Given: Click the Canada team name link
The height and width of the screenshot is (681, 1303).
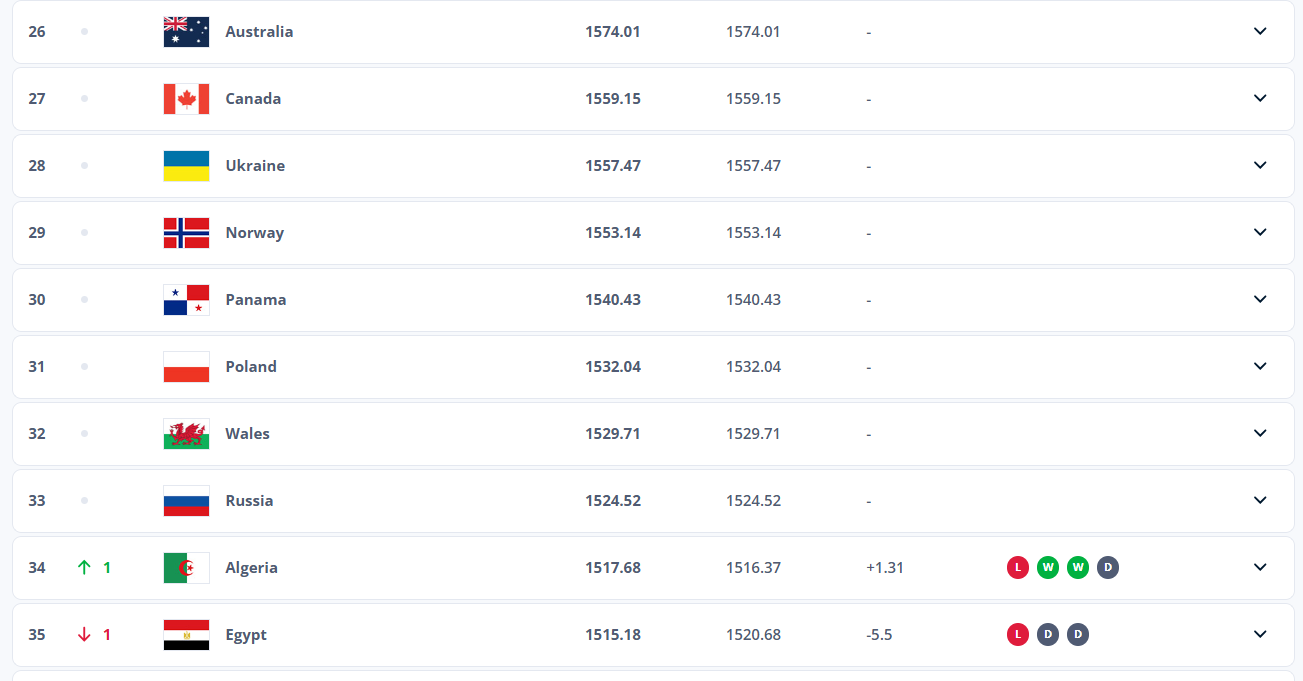Looking at the screenshot, I should (253, 99).
